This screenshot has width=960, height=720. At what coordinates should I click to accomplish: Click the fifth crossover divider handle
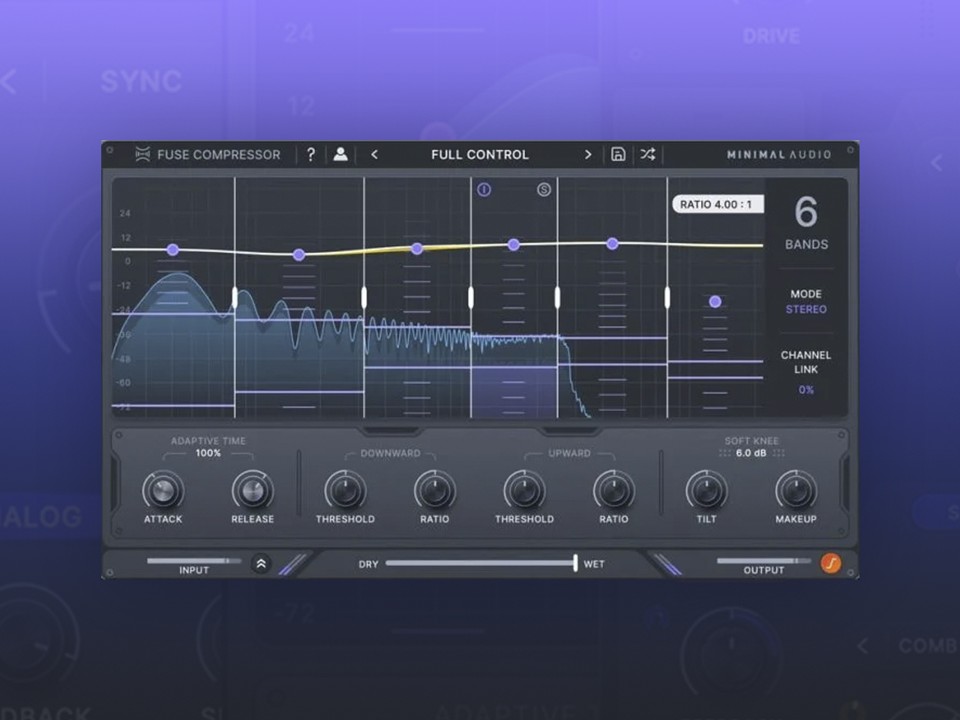667,298
